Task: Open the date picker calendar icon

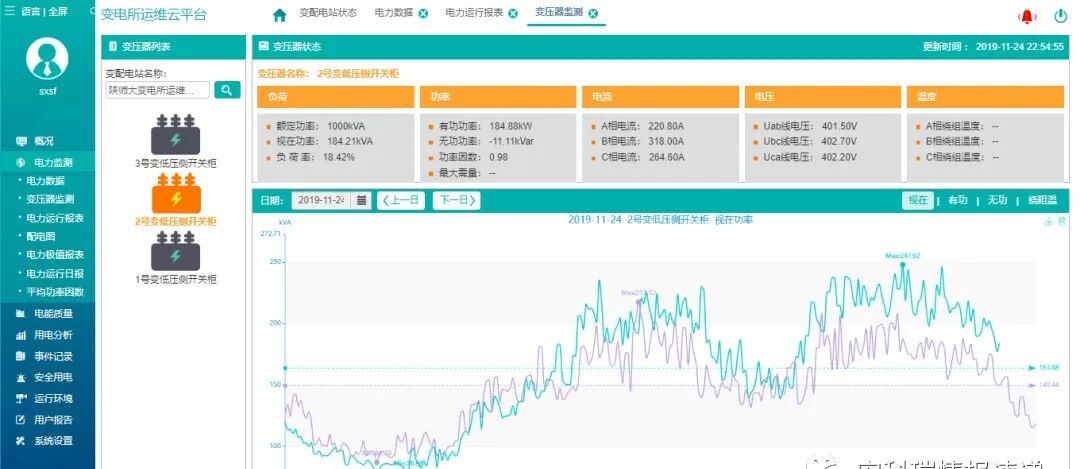Action: [x=362, y=200]
